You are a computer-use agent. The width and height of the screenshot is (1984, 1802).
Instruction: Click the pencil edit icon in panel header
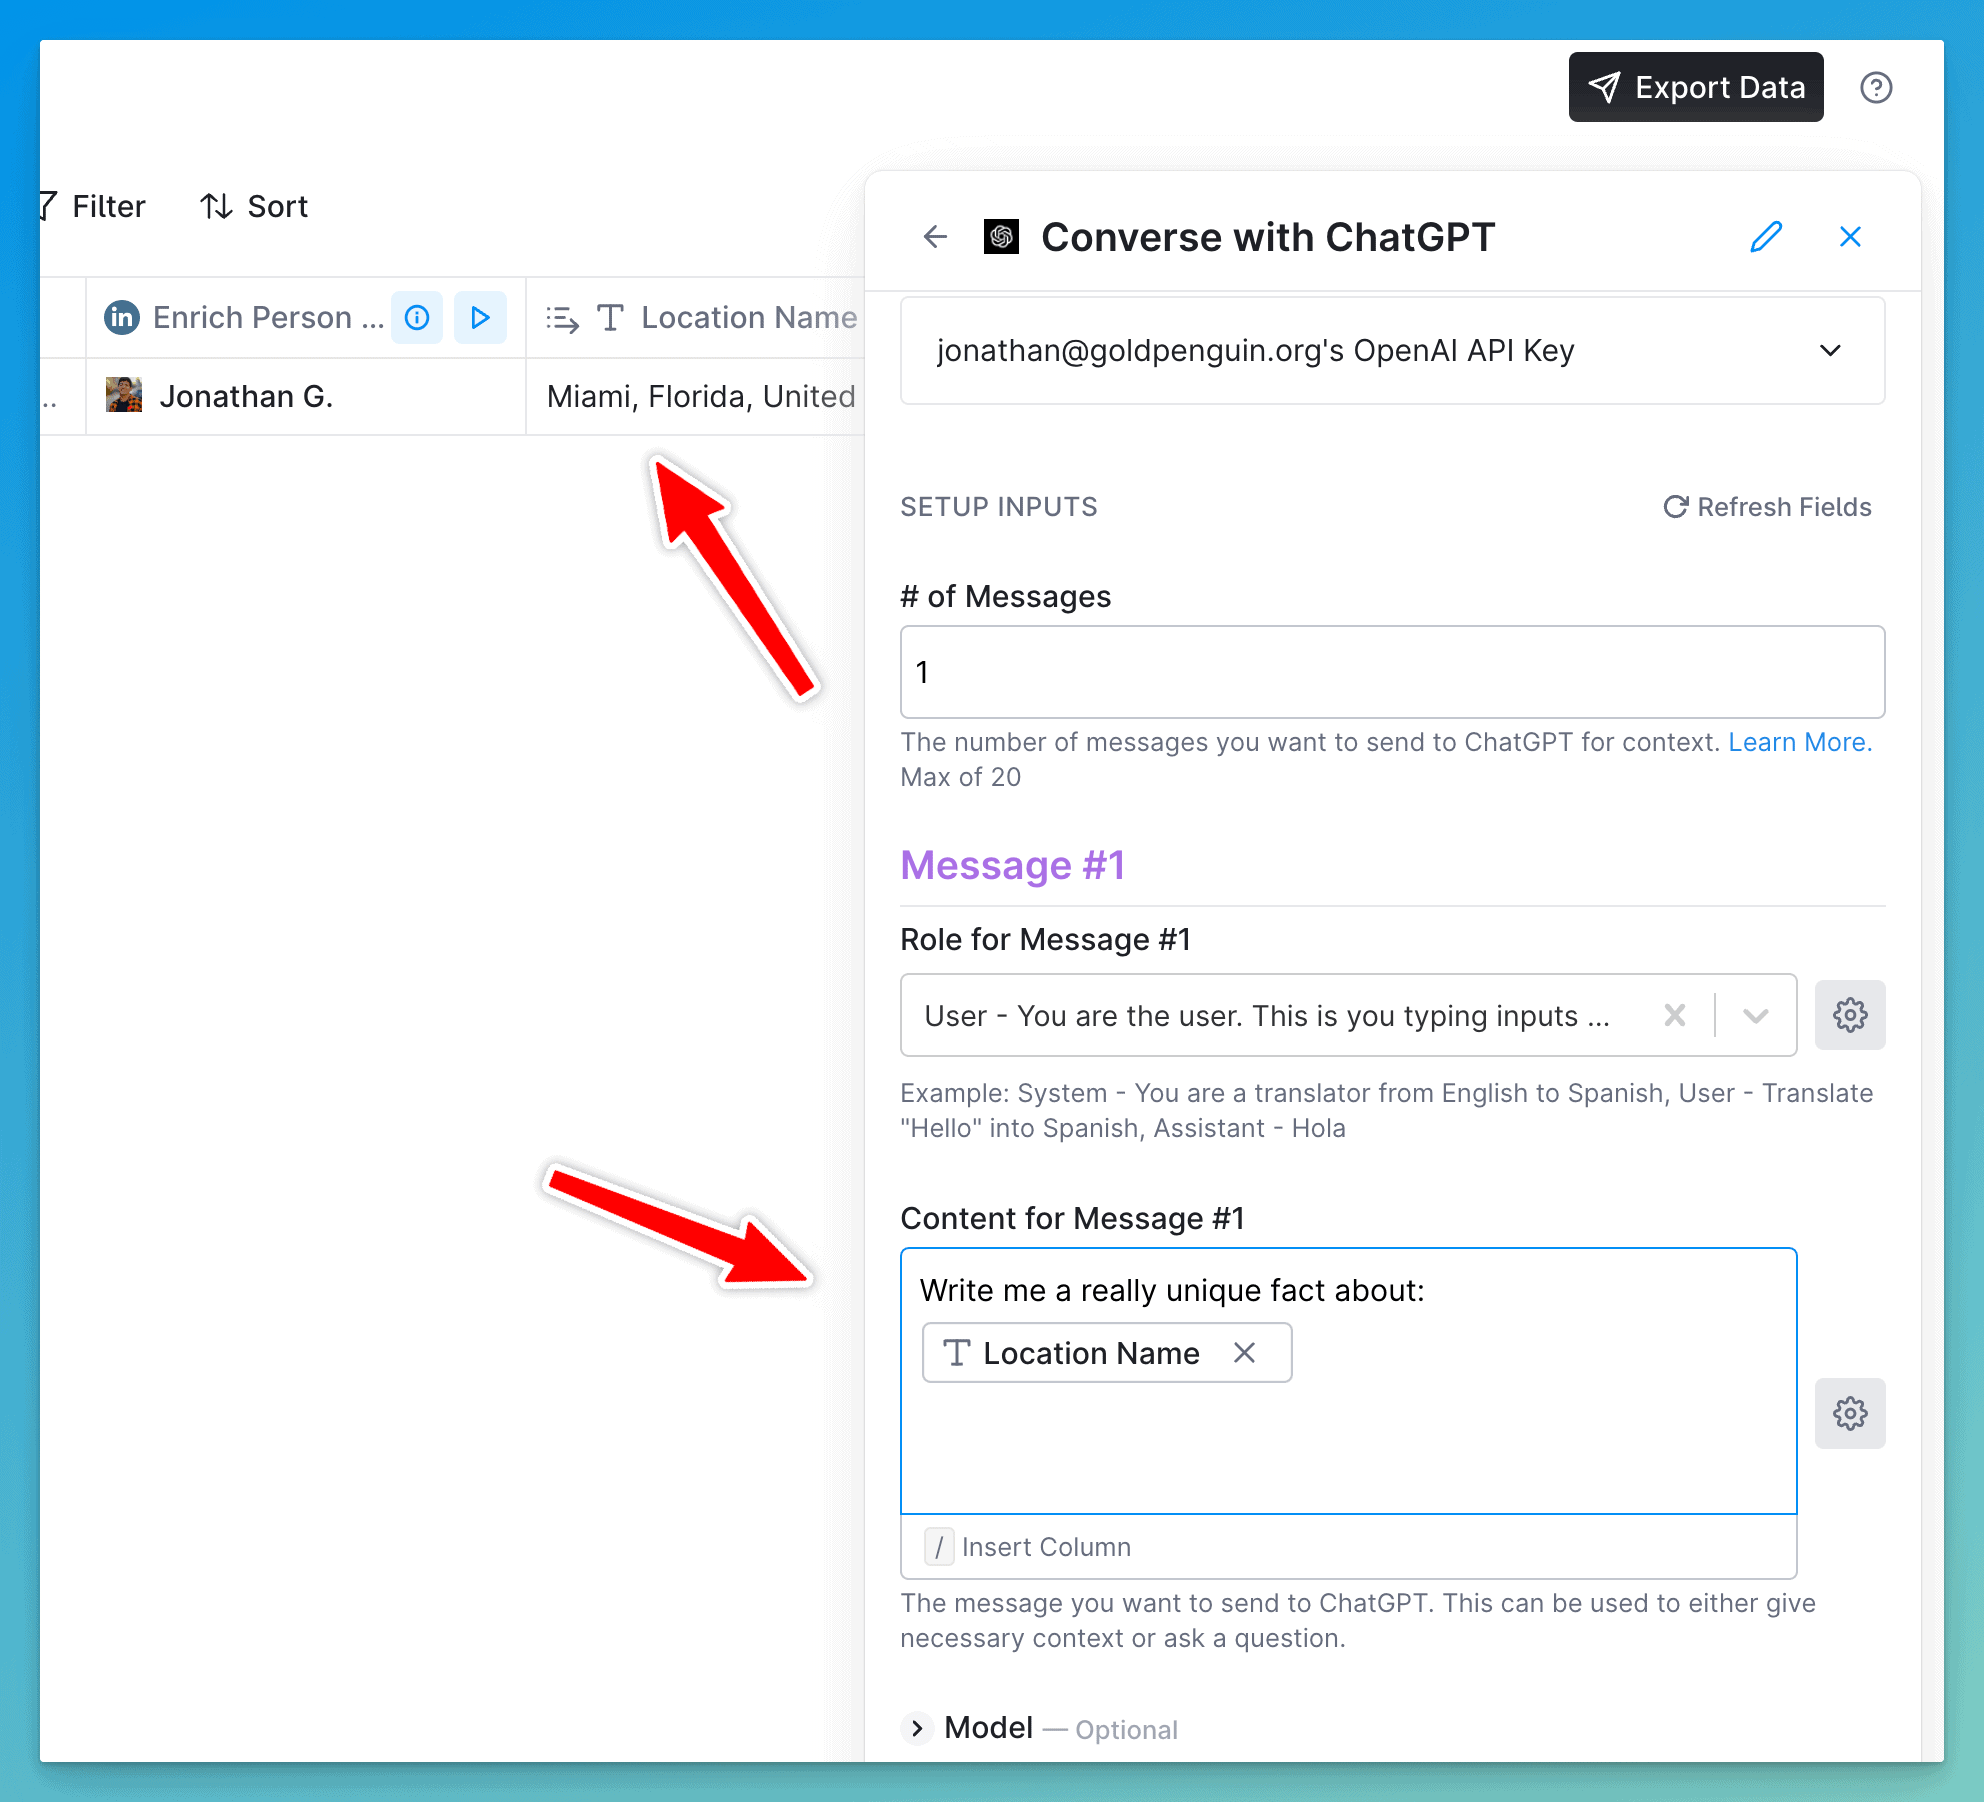pyautogui.click(x=1766, y=237)
